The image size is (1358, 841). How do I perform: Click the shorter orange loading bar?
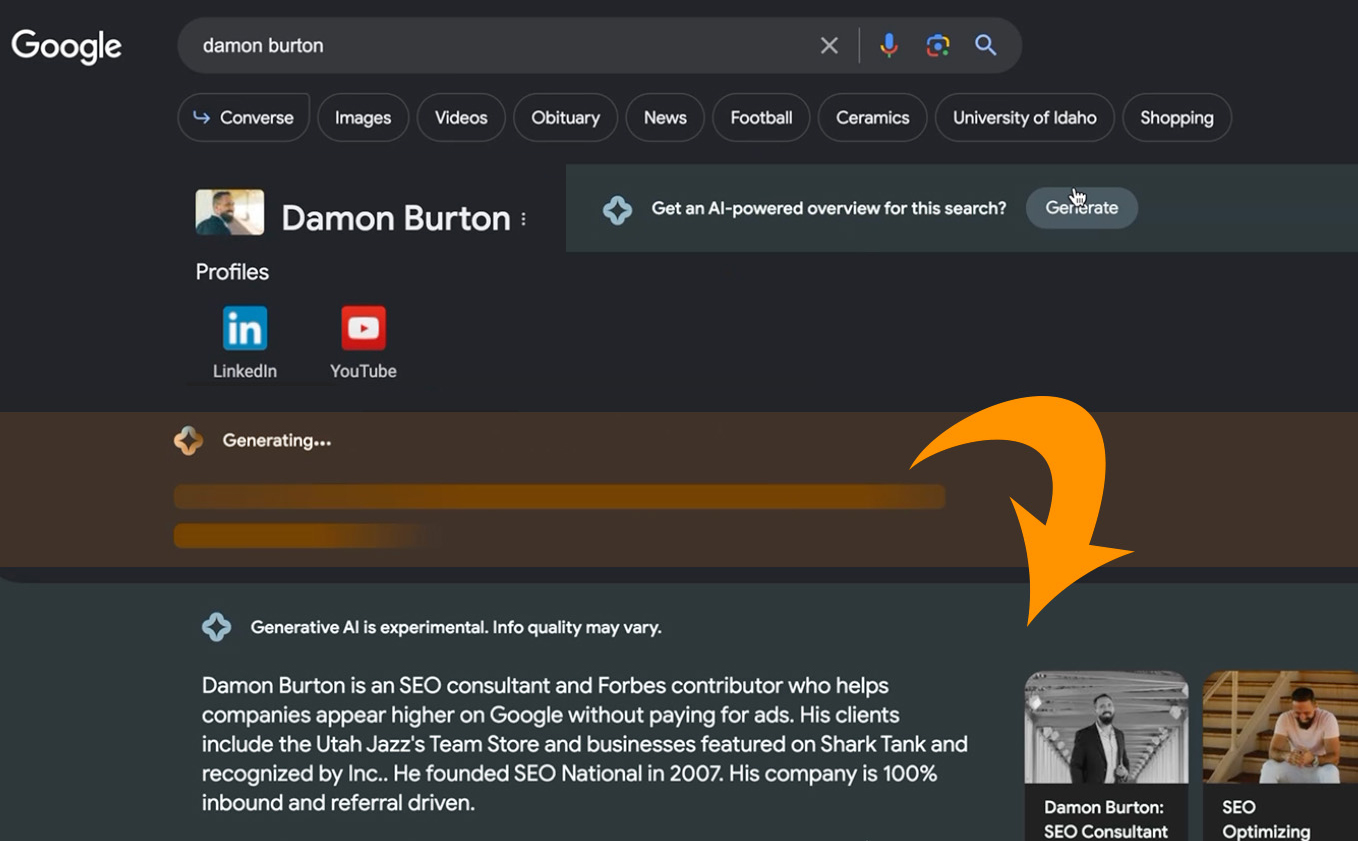(x=308, y=536)
